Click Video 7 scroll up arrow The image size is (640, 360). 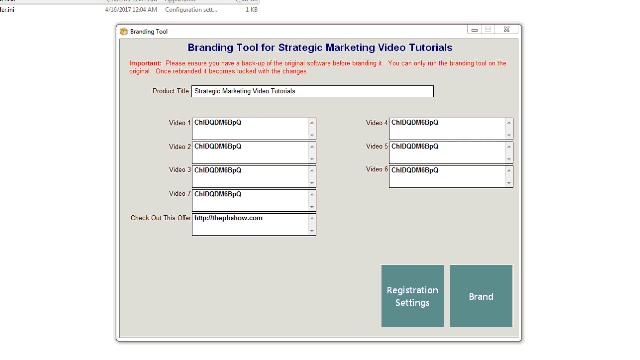click(312, 194)
